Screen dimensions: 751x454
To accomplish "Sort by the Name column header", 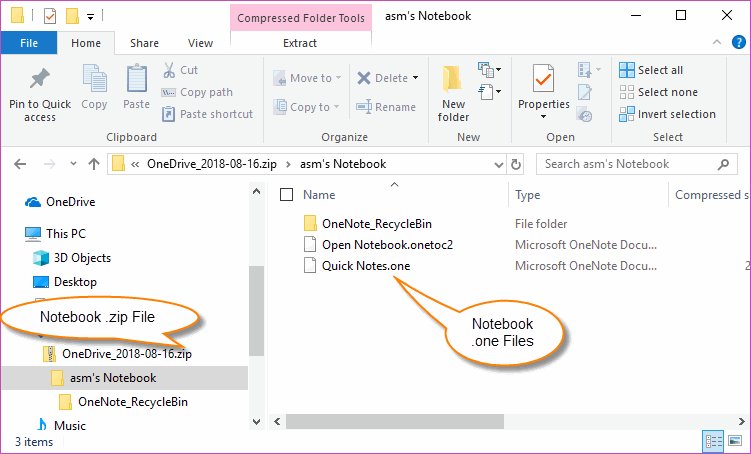I will 319,194.
